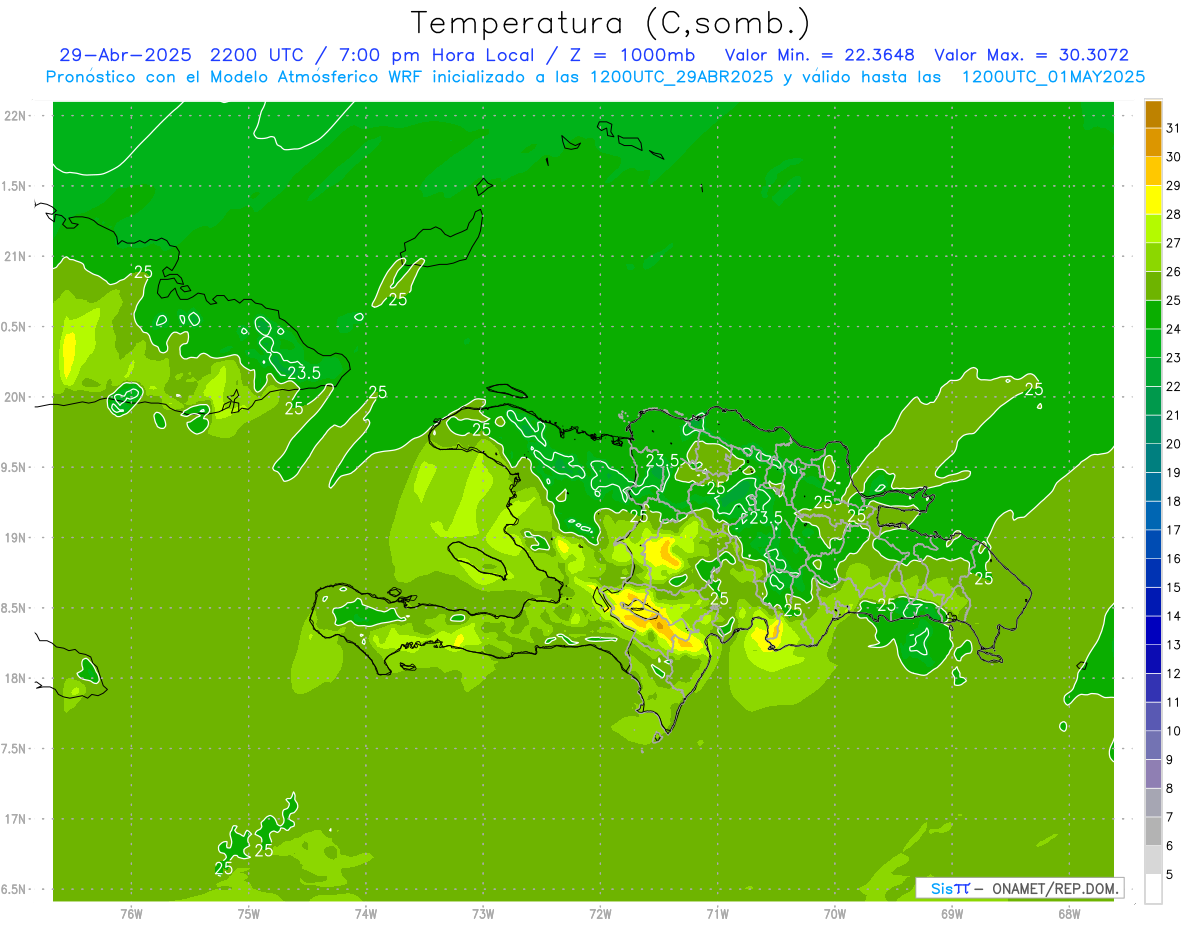
Task: Click the '19N' latitude label
Action: [x=15, y=538]
